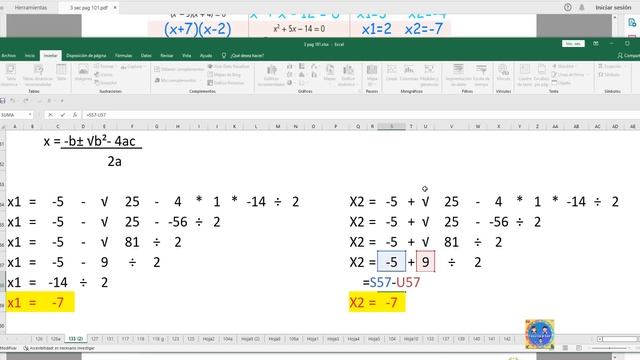Open the Gráfico dinámico dropdown

(348, 76)
